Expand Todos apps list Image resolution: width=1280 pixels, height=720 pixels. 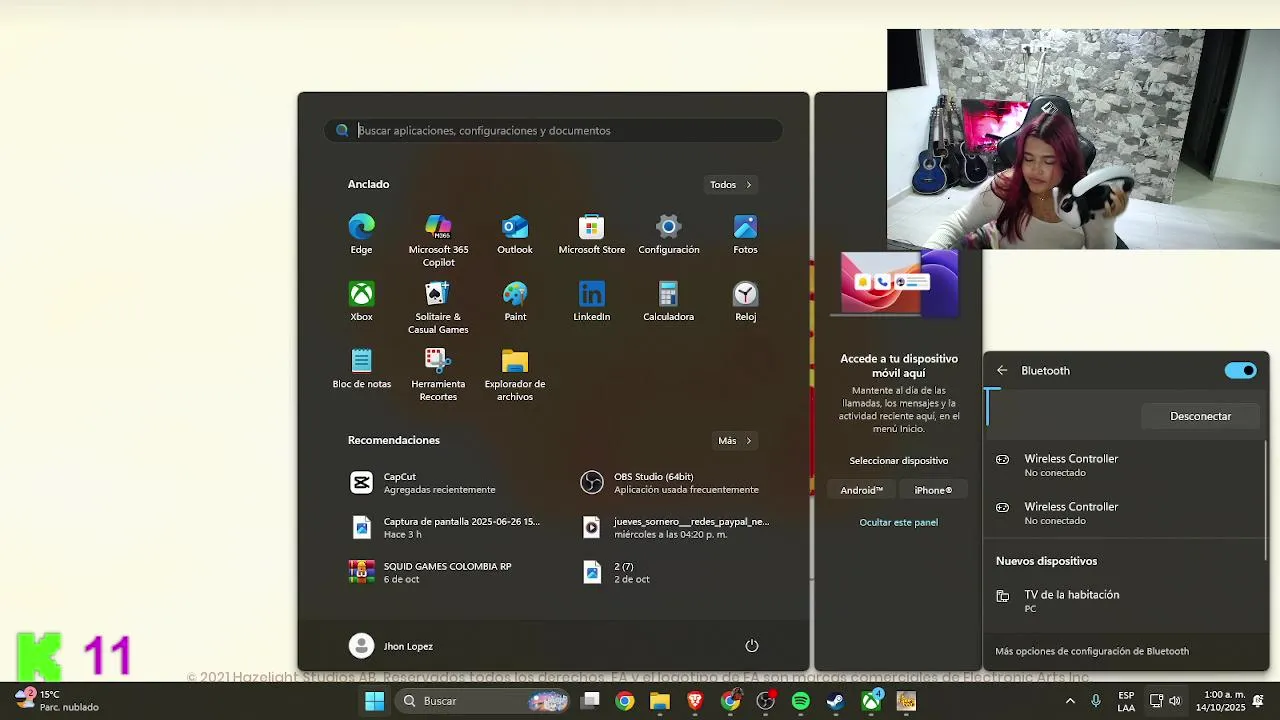pos(730,184)
